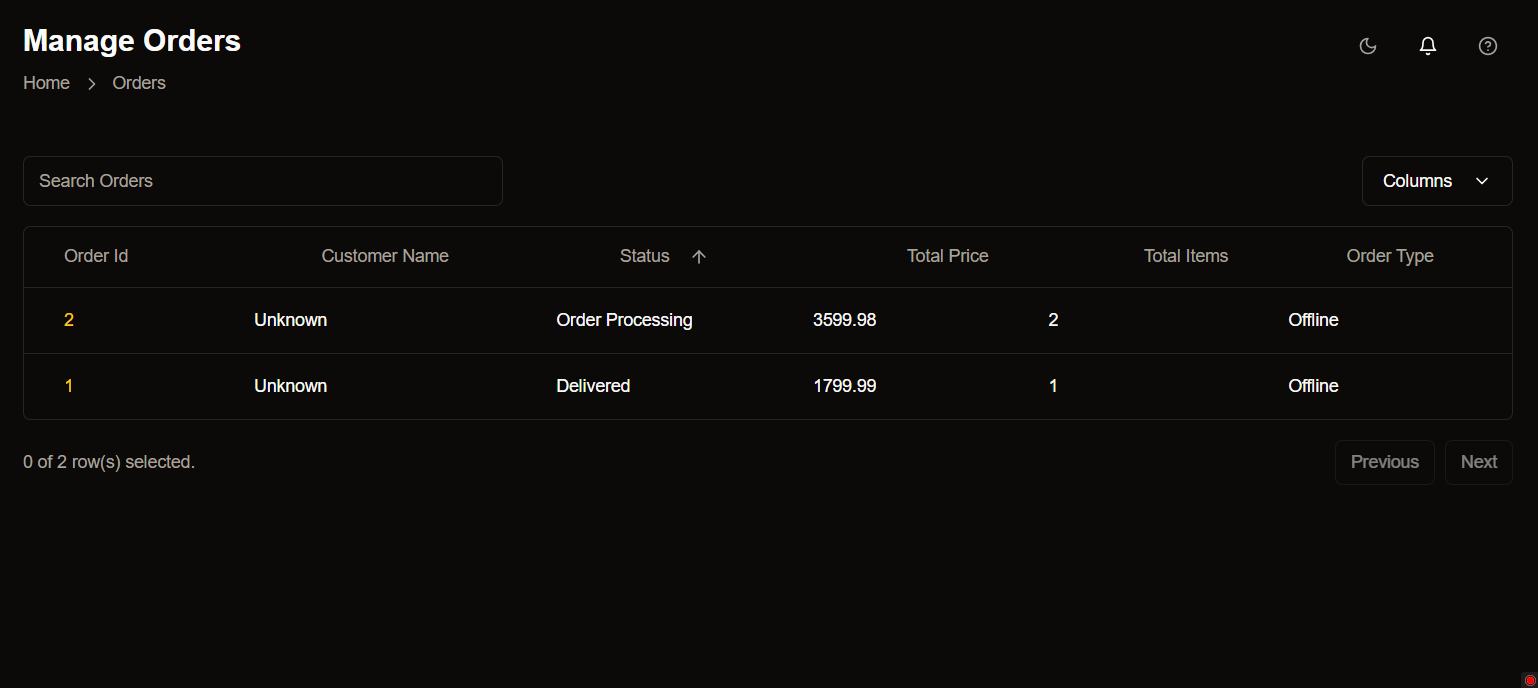The height and width of the screenshot is (688, 1538).
Task: Sort by Customer Name column header
Action: (x=385, y=256)
